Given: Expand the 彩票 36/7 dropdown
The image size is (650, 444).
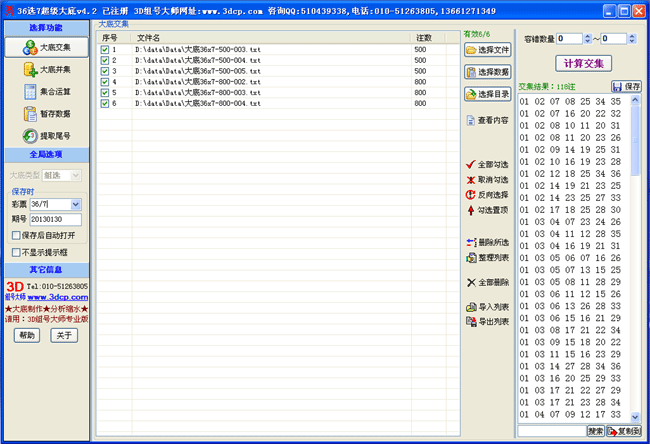Looking at the screenshot, I should pos(75,204).
